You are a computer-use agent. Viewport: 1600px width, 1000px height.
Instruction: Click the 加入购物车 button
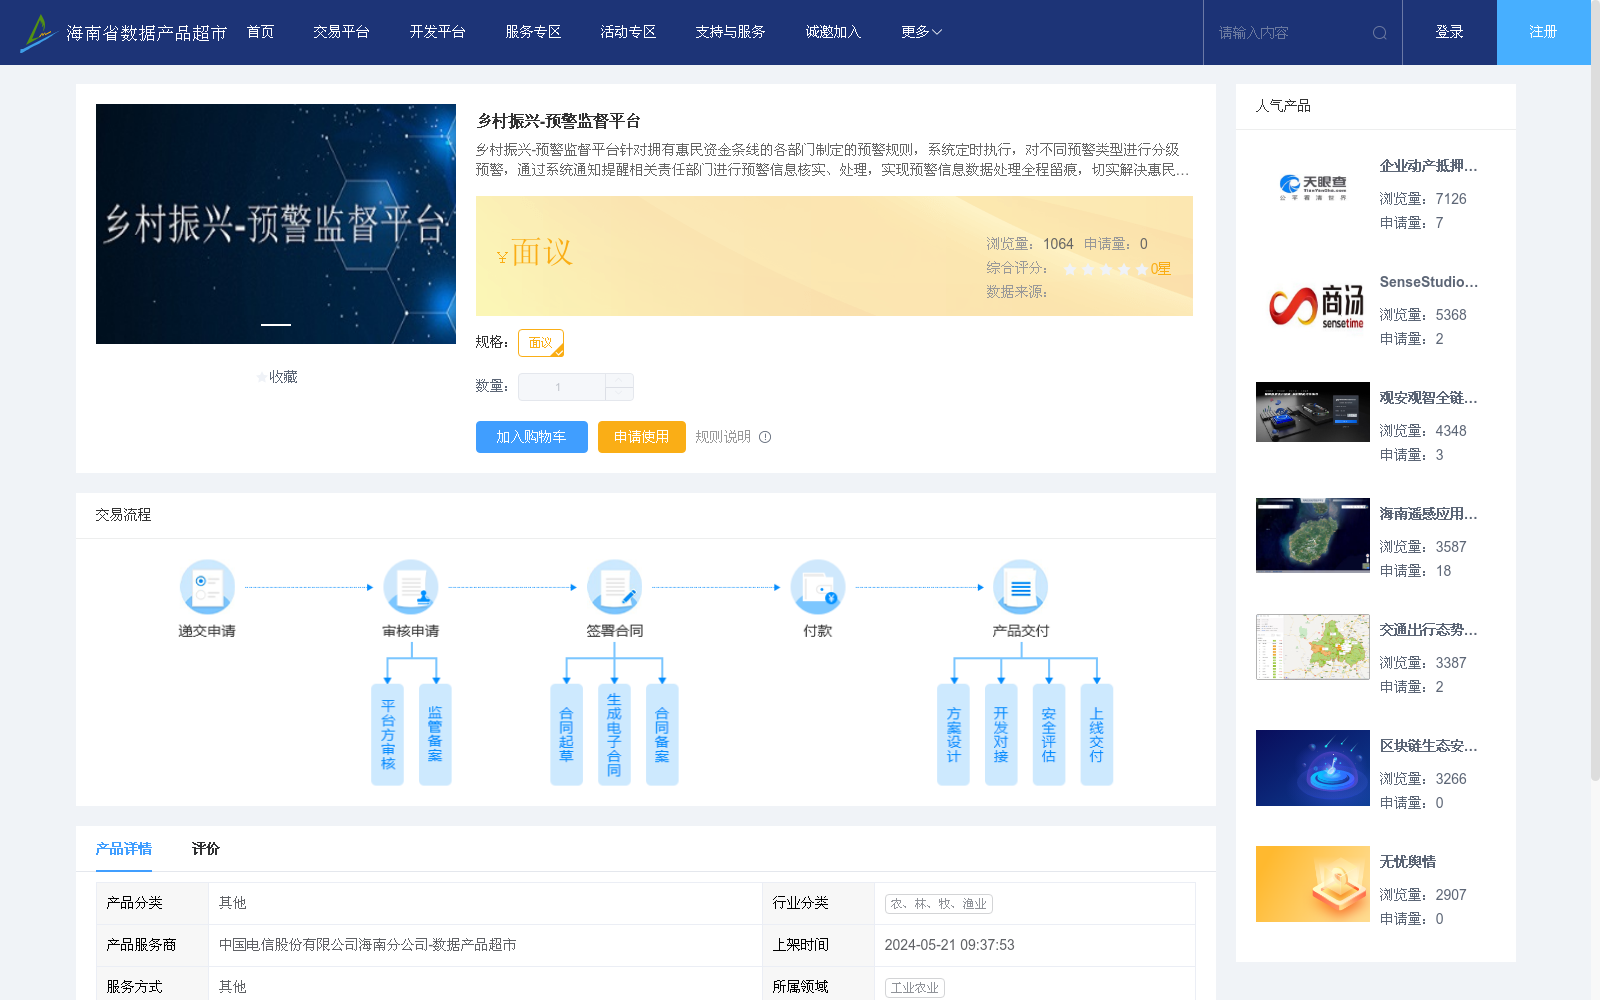pyautogui.click(x=532, y=437)
